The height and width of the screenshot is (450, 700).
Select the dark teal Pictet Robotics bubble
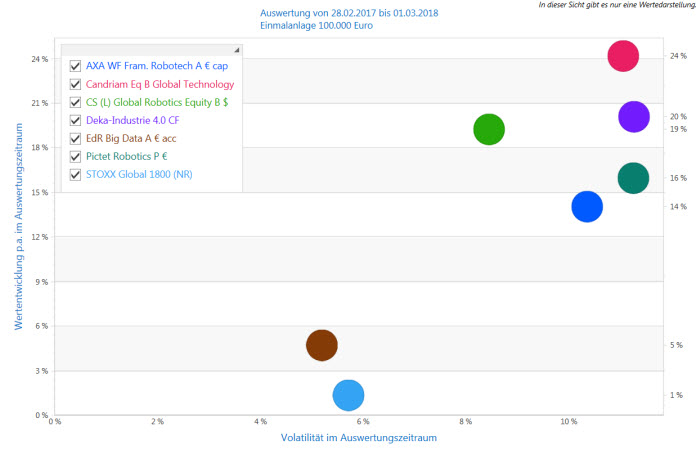(633, 178)
